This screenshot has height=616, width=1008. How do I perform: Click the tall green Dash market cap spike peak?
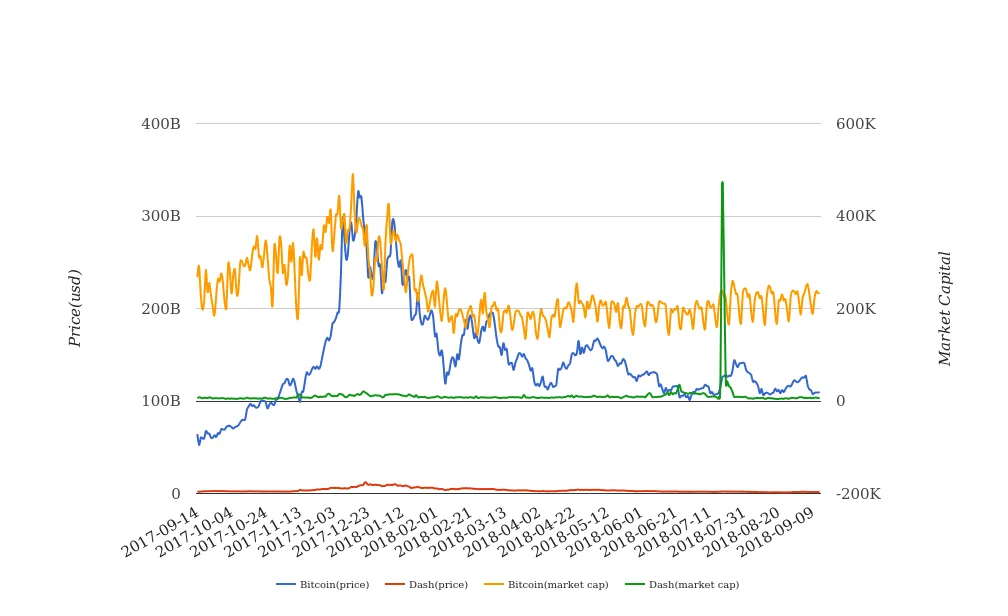pos(723,183)
